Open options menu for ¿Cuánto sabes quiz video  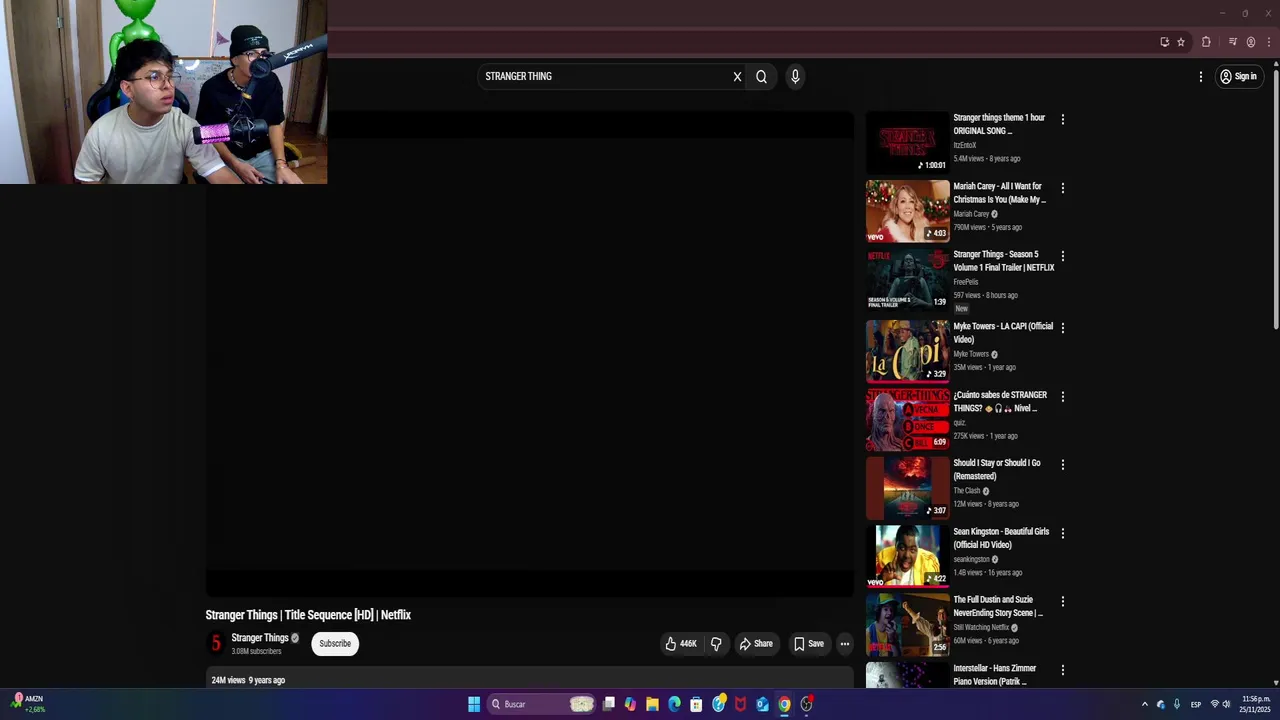1062,397
